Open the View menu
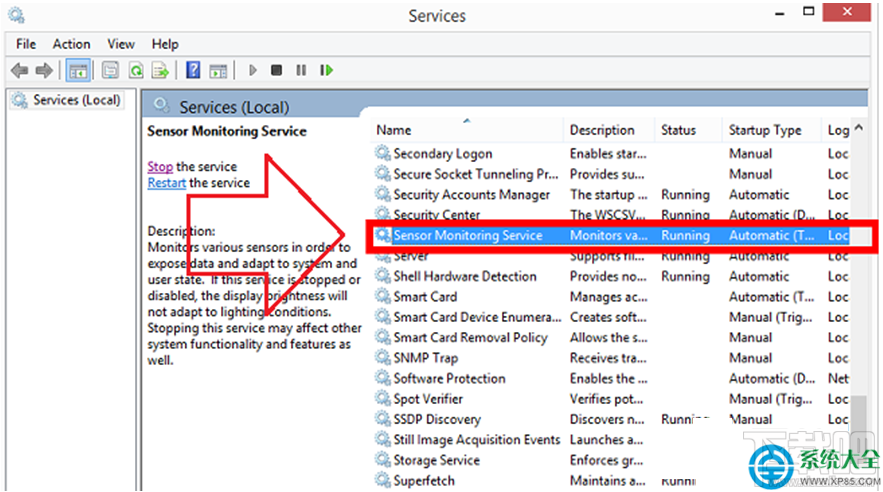This screenshot has height=492, width=883. point(121,44)
